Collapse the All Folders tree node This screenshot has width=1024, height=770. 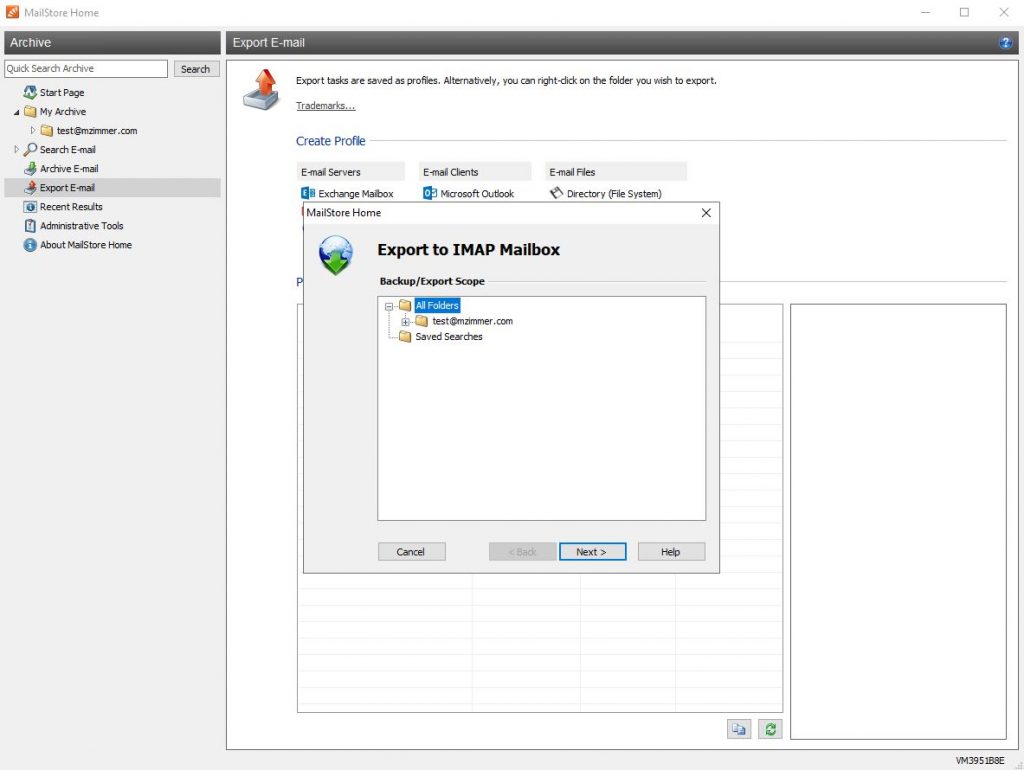coord(389,306)
